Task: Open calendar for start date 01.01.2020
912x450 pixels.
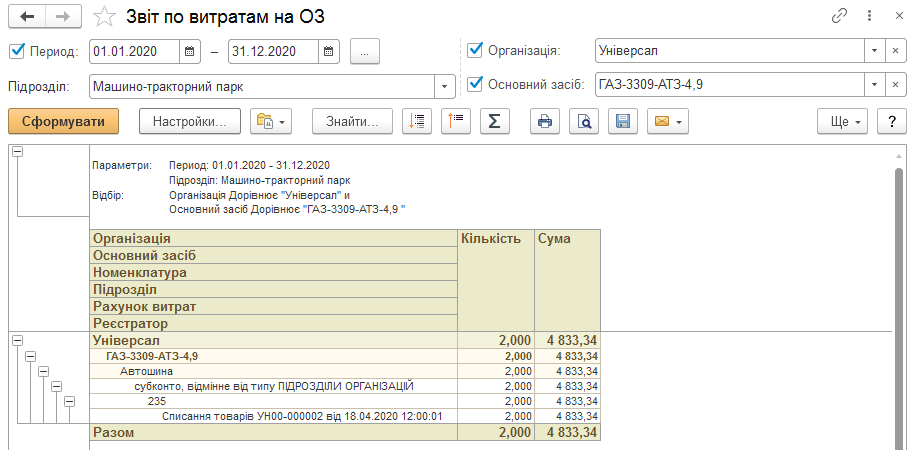Action: click(190, 51)
